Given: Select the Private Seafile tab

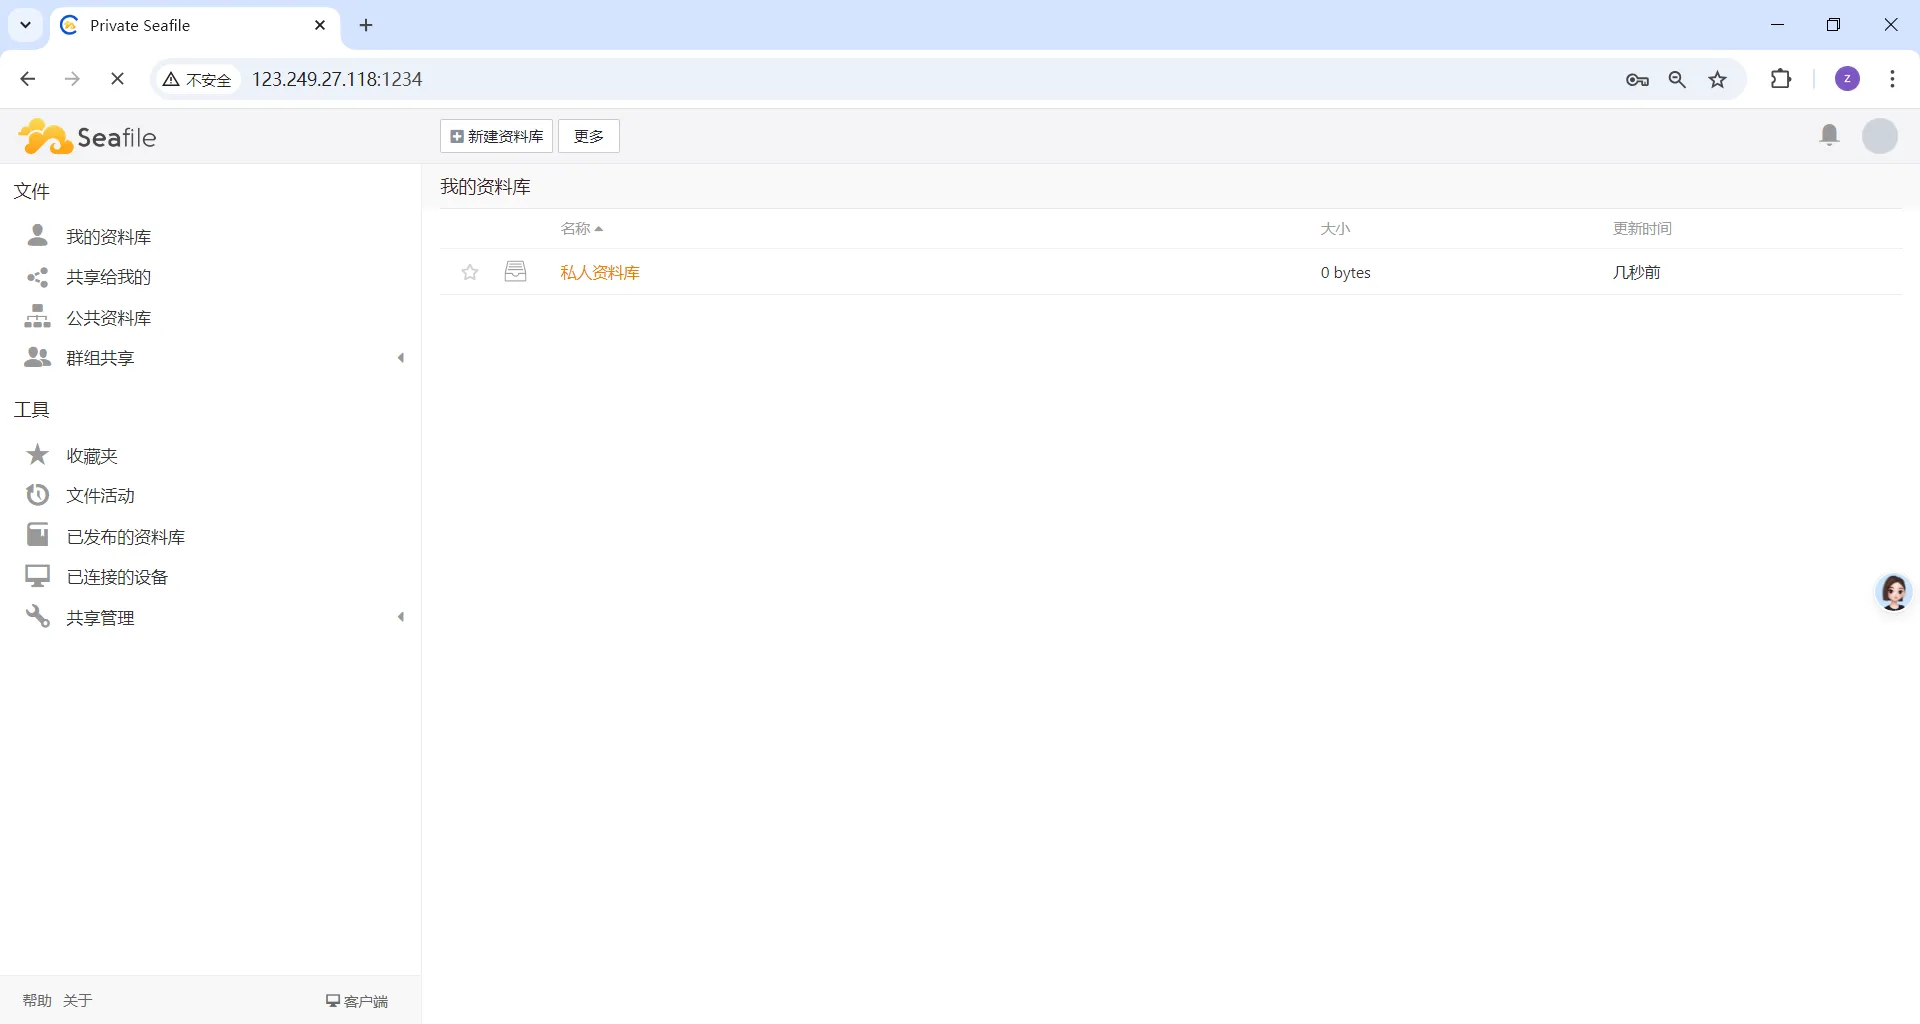Looking at the screenshot, I should pos(195,26).
